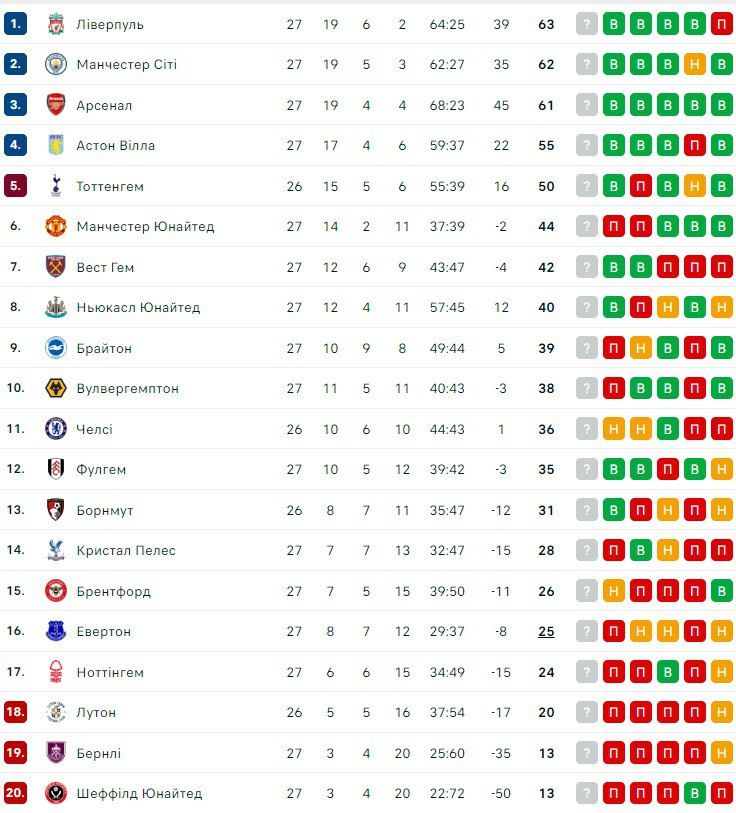Screen dimensions: 736x813
Task: Click the Wolverhampton wolf crest icon
Action: pyautogui.click(x=55, y=388)
